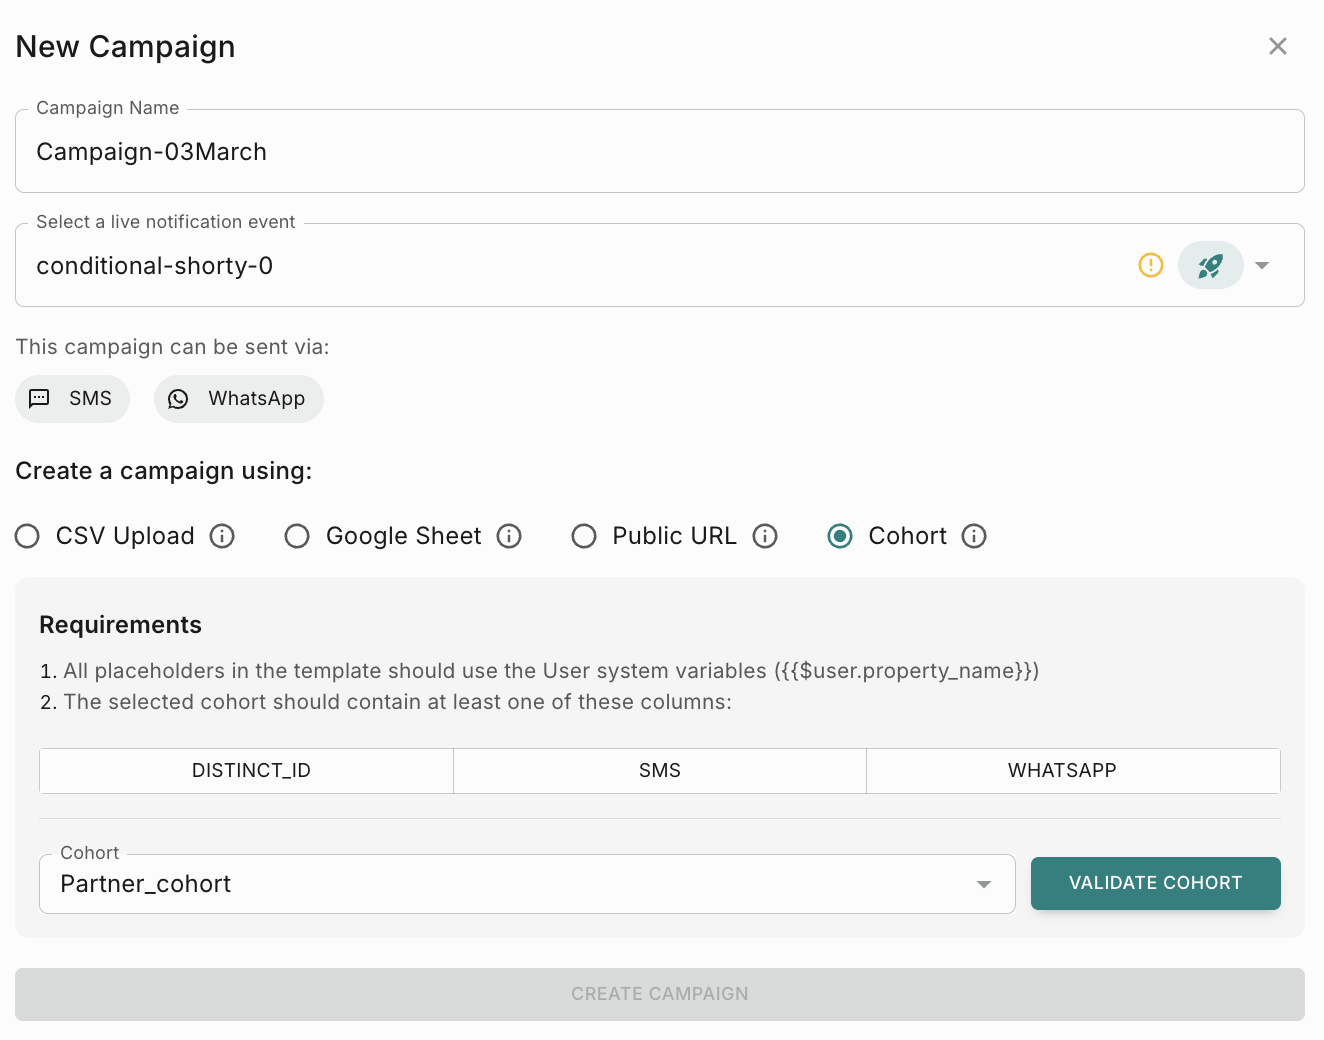Select the Public URL radio button
1324x1040 pixels.
click(x=584, y=536)
